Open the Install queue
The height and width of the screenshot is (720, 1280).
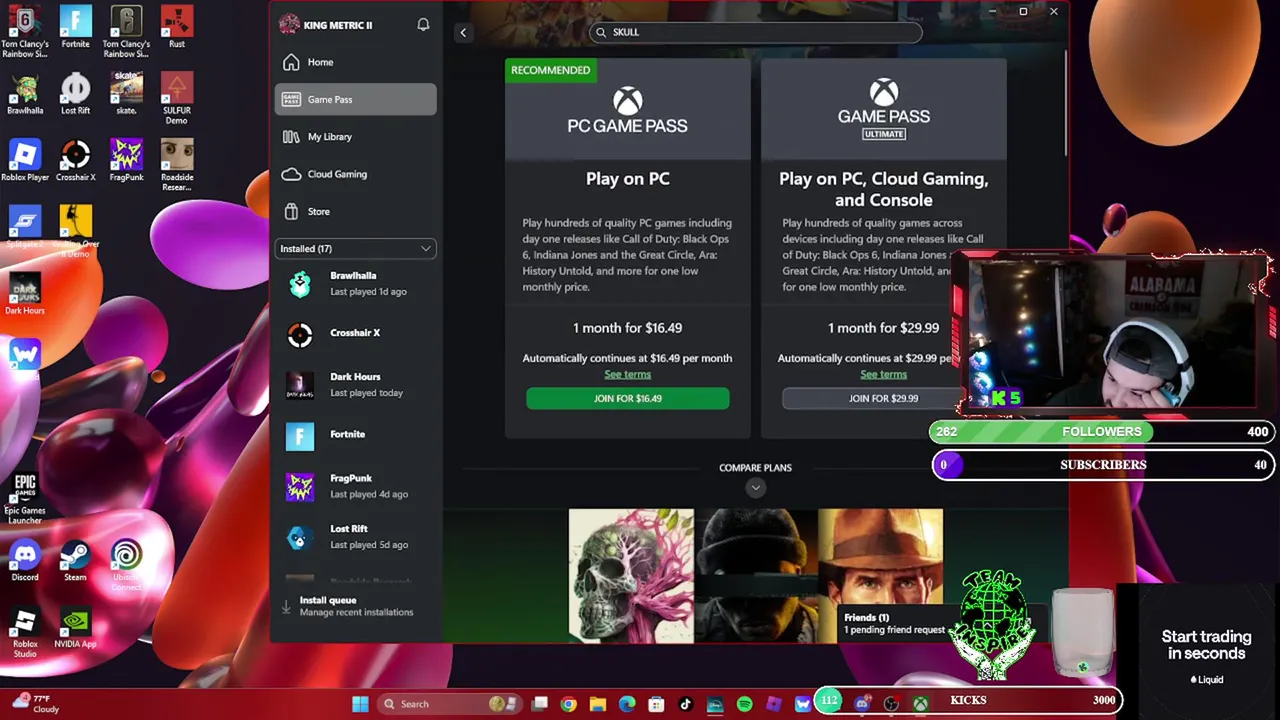click(355, 606)
